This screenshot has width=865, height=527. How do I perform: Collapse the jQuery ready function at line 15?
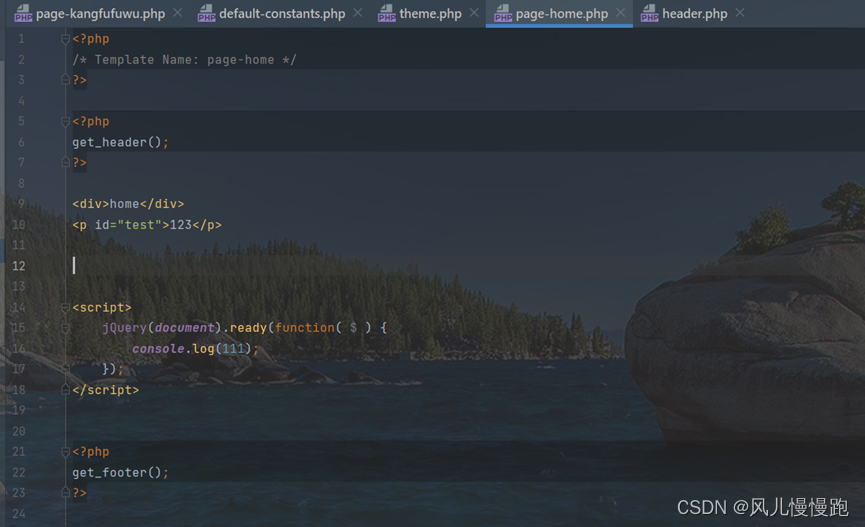[x=65, y=328]
